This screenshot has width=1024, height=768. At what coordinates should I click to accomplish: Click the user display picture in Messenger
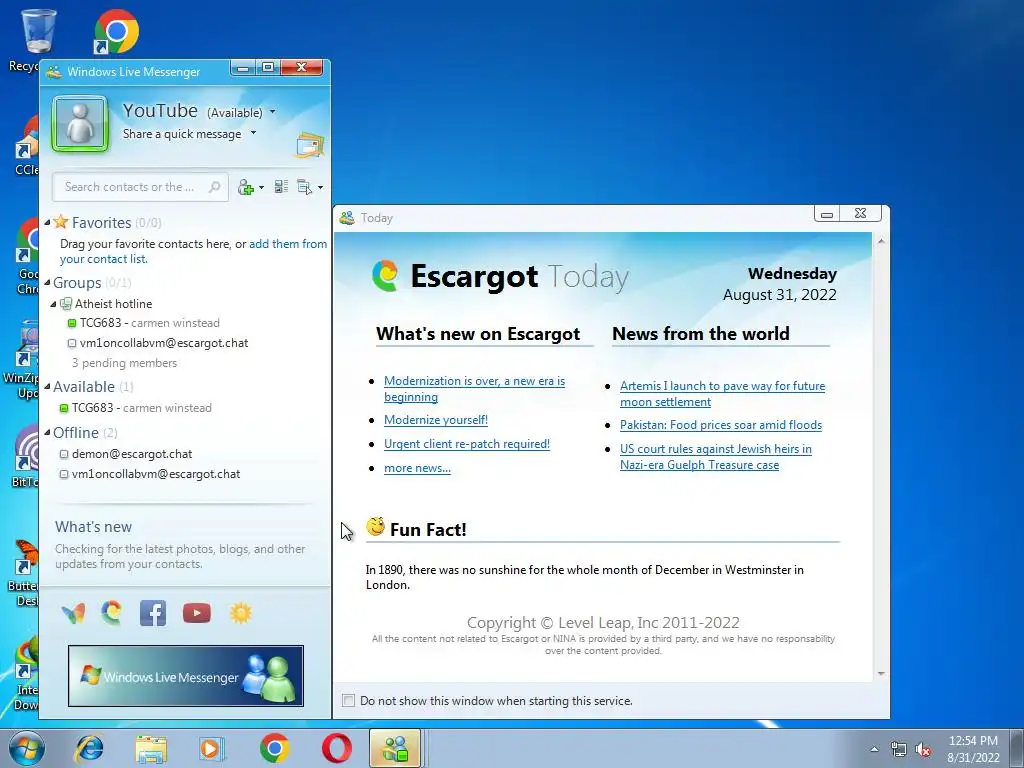point(80,124)
